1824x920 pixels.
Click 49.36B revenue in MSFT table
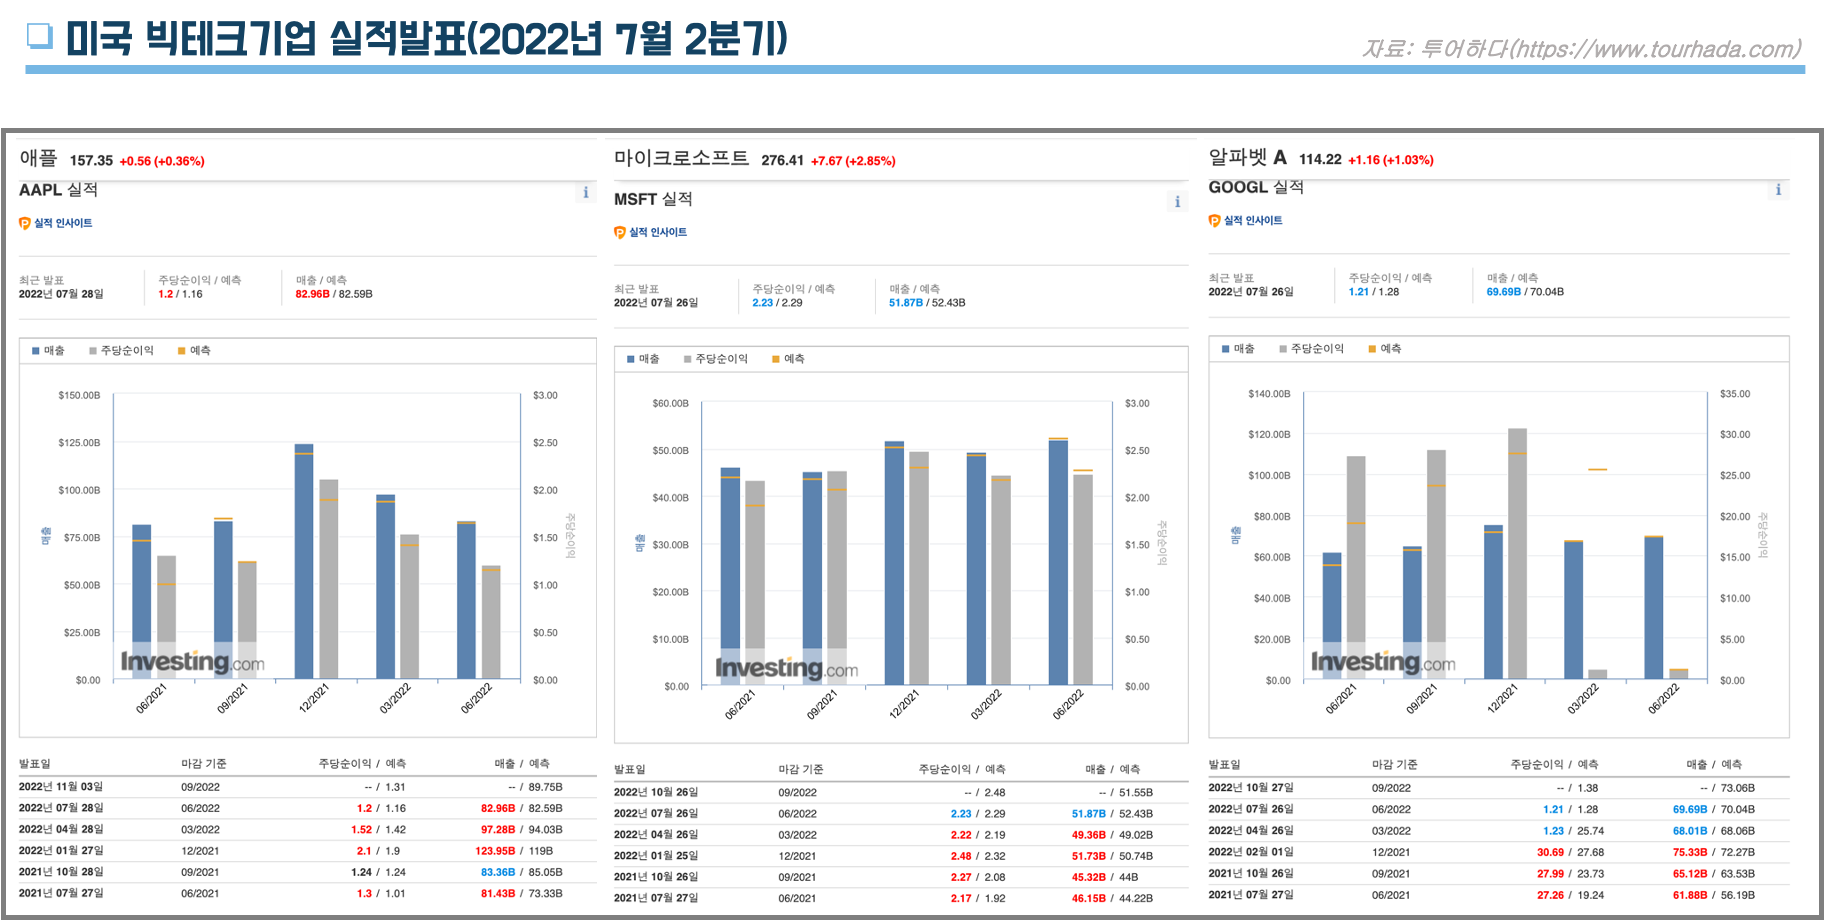1089,835
